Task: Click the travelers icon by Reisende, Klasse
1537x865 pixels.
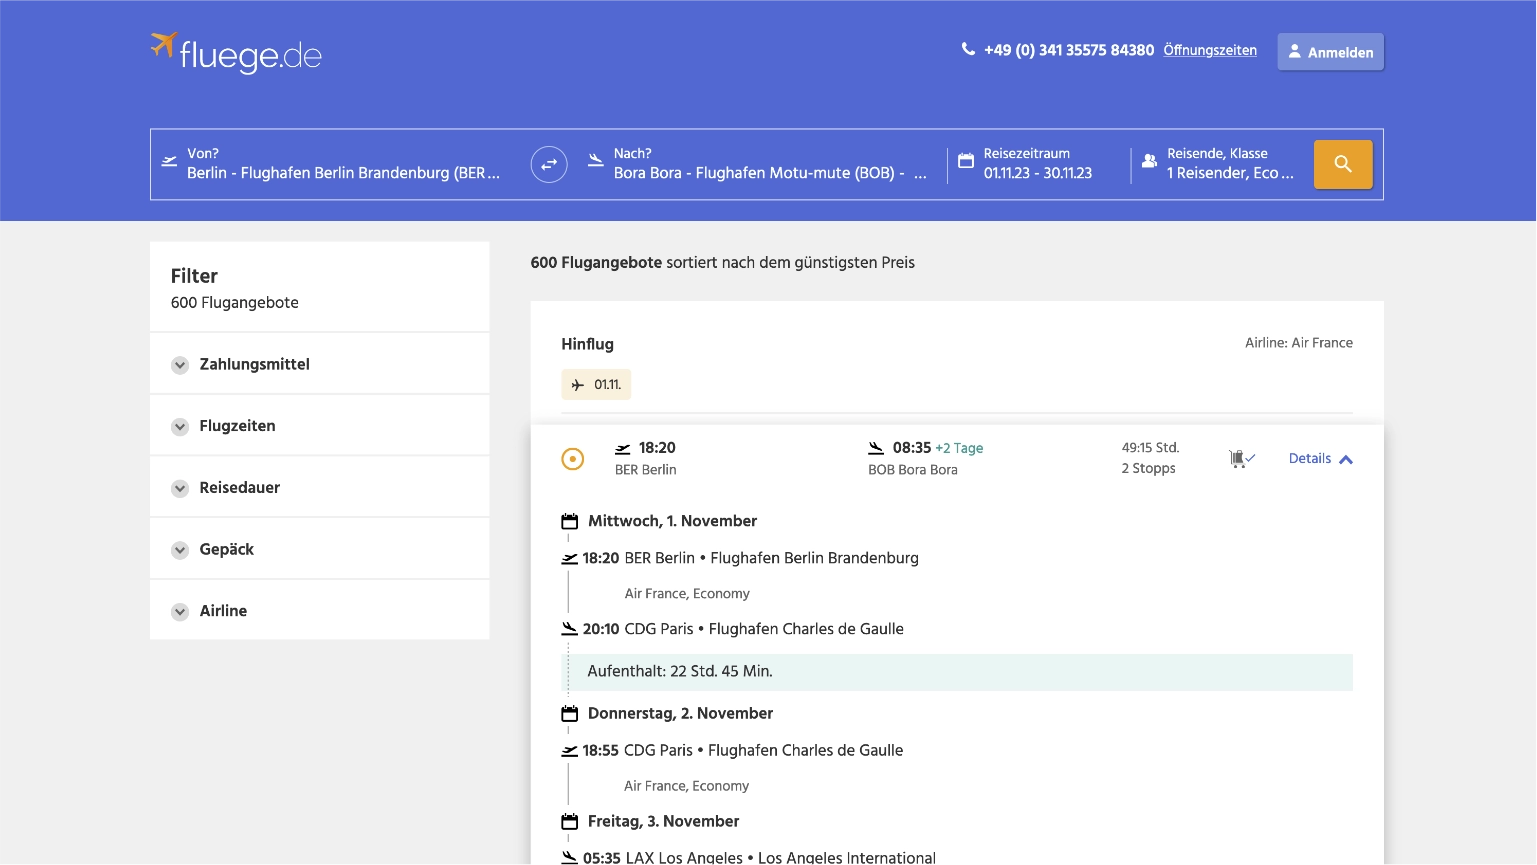Action: click(x=1150, y=161)
